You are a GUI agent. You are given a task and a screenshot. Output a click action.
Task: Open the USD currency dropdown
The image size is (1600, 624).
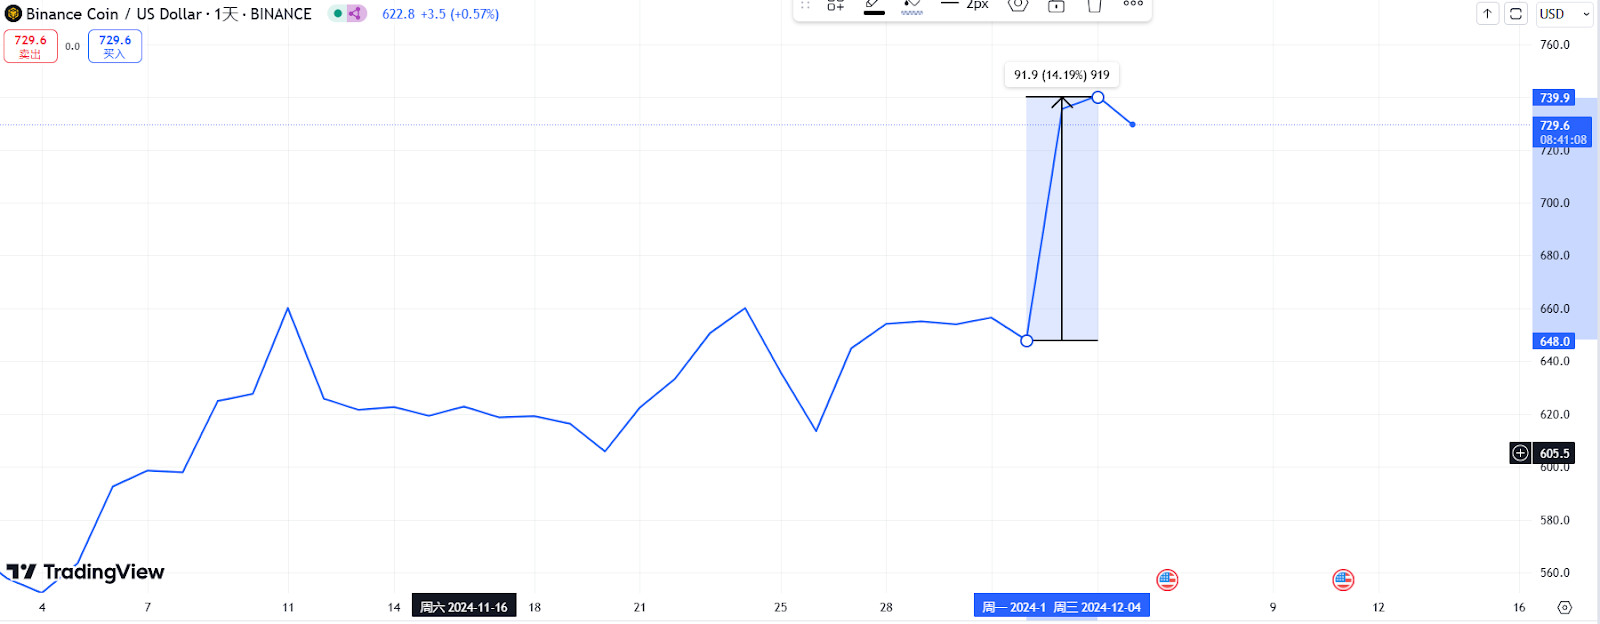pyautogui.click(x=1565, y=14)
